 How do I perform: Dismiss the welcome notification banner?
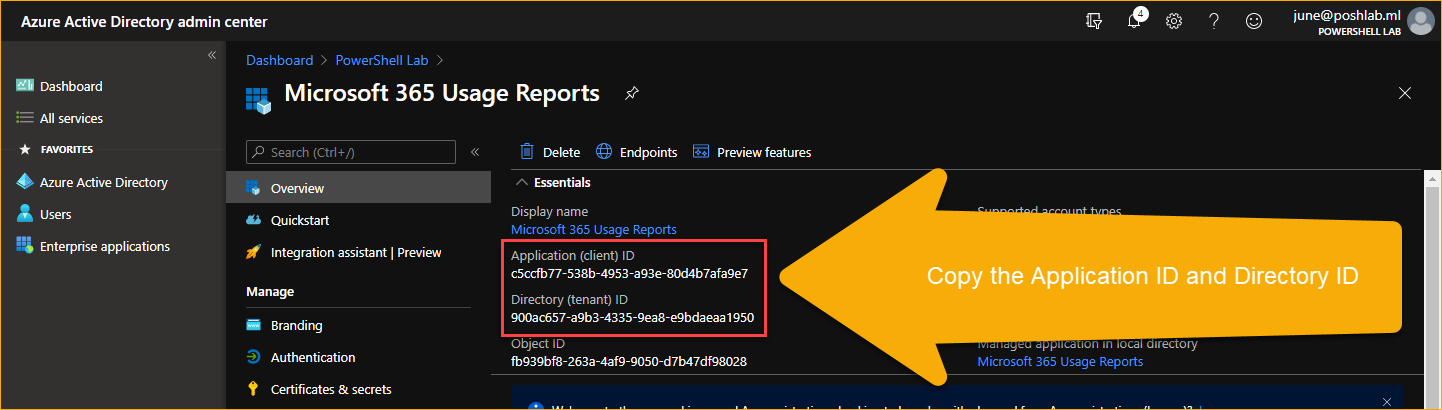[x=1387, y=402]
